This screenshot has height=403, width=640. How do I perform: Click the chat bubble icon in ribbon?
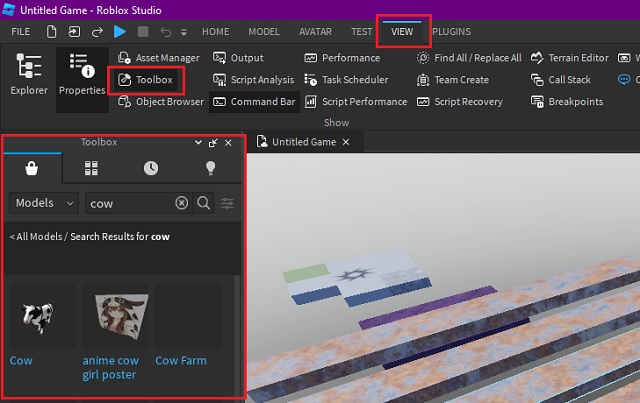click(624, 79)
